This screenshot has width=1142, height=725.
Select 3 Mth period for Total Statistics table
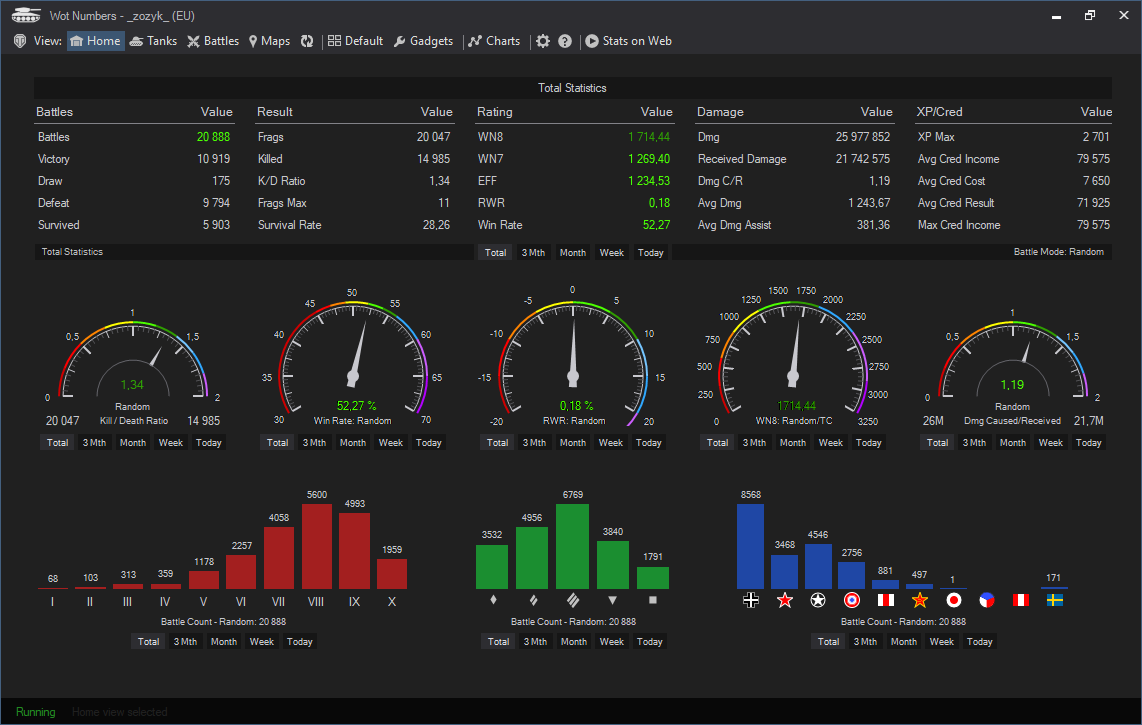(x=533, y=253)
